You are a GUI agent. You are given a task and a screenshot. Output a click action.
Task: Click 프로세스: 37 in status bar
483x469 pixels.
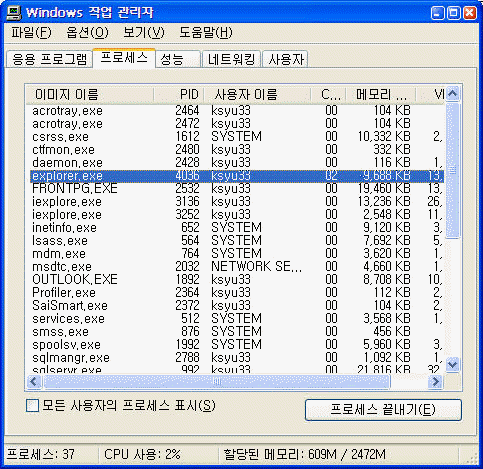click(41, 454)
